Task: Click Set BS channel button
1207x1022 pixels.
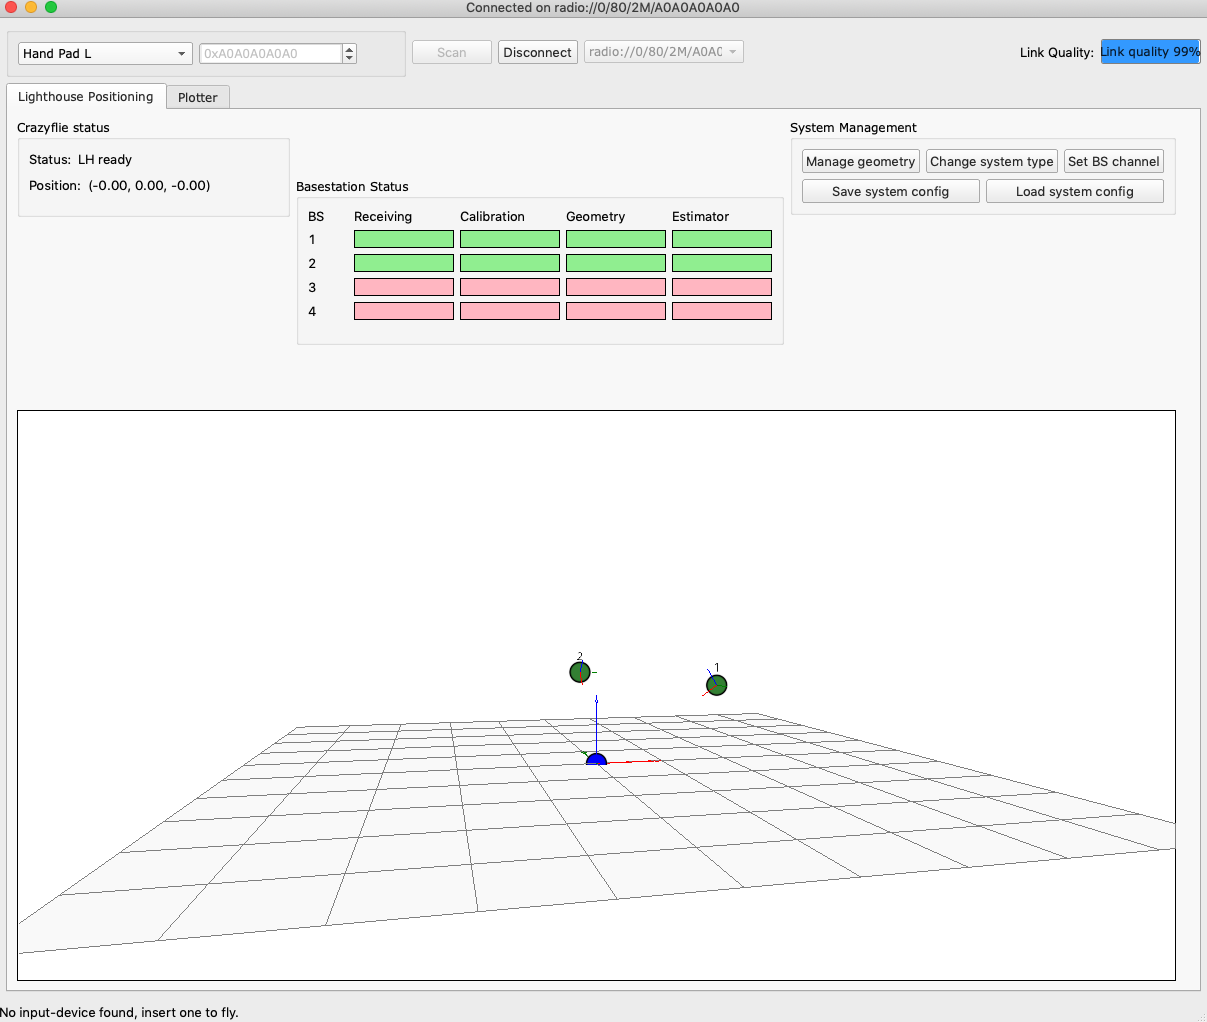Action: tap(1113, 162)
